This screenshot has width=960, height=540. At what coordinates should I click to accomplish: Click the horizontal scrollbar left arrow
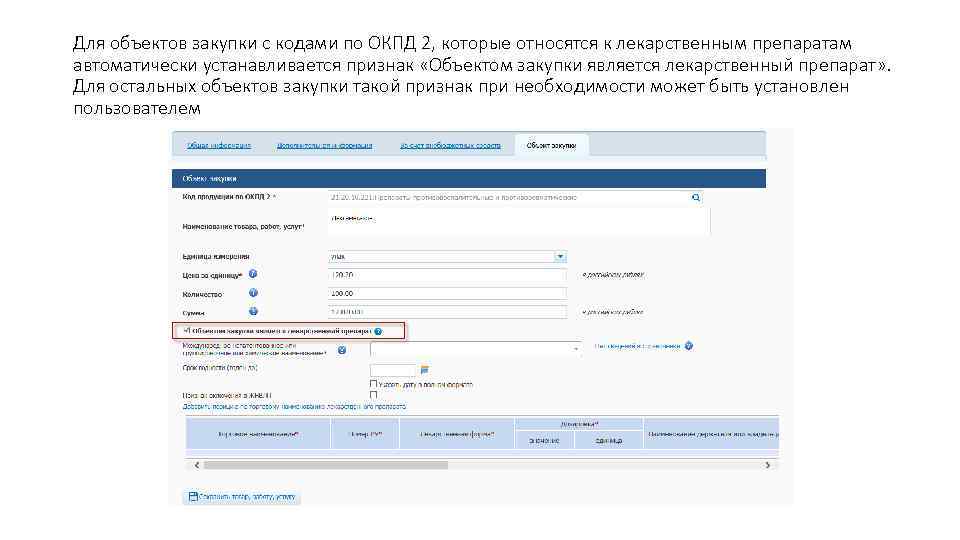click(197, 465)
